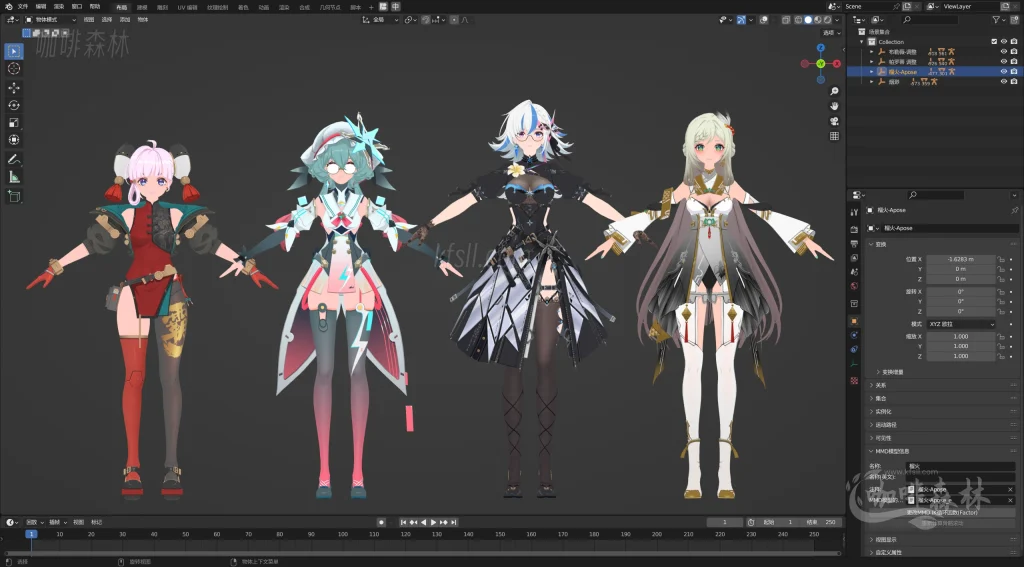The image size is (1024, 567).
Task: Toggle proportional editing in header
Action: (x=454, y=20)
